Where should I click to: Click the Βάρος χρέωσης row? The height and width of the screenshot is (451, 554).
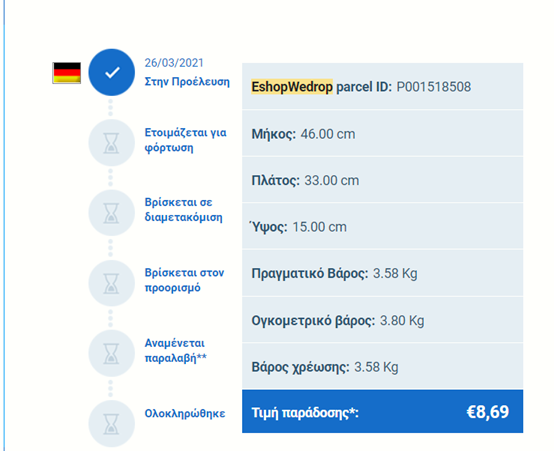[383, 367]
